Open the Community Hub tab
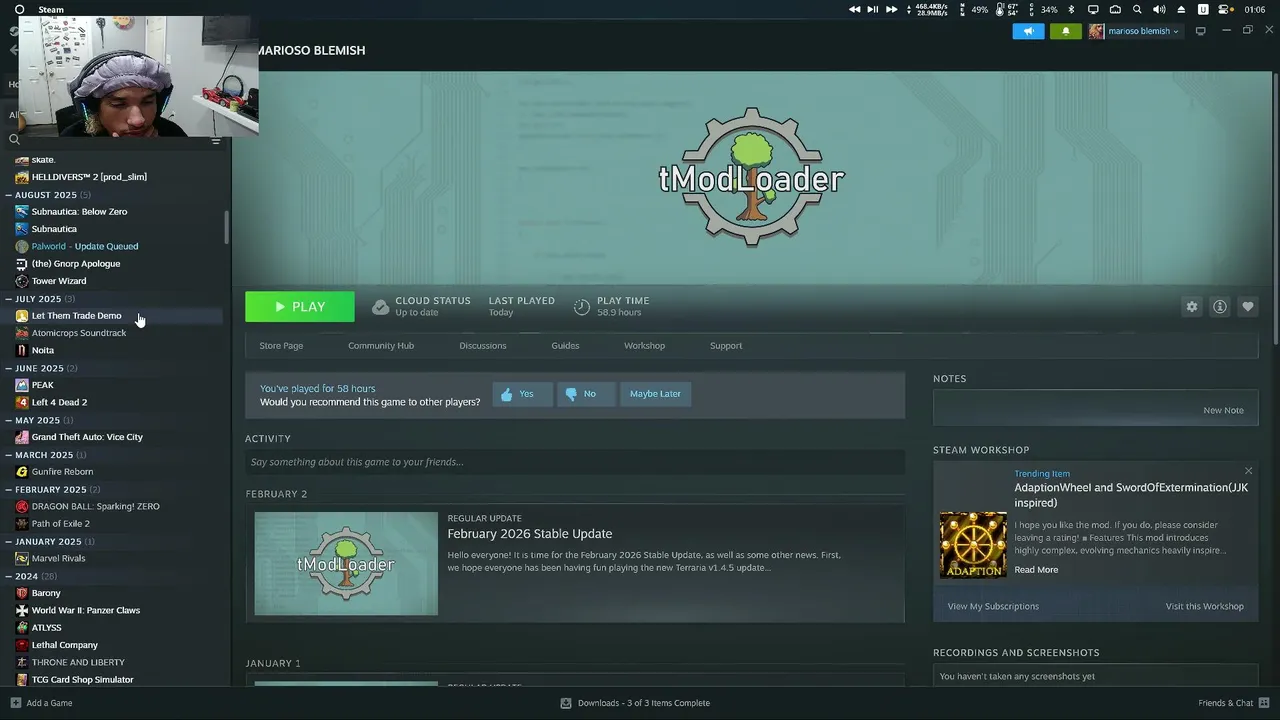 [x=381, y=346]
